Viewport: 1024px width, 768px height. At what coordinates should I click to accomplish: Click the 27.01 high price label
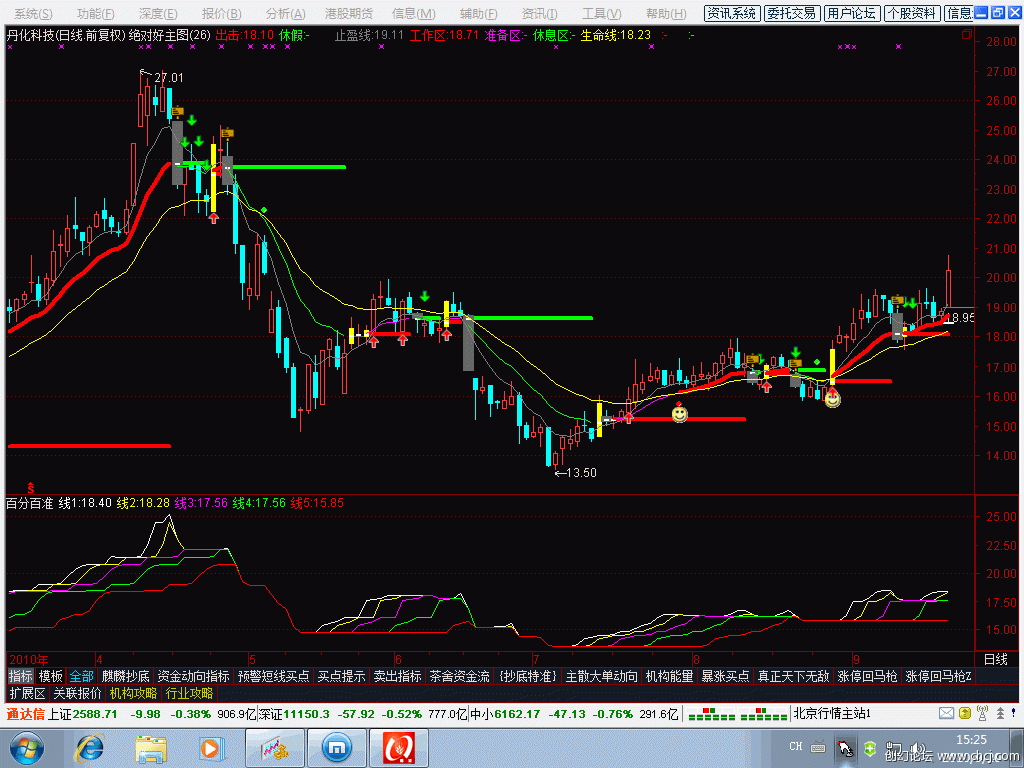pyautogui.click(x=168, y=78)
